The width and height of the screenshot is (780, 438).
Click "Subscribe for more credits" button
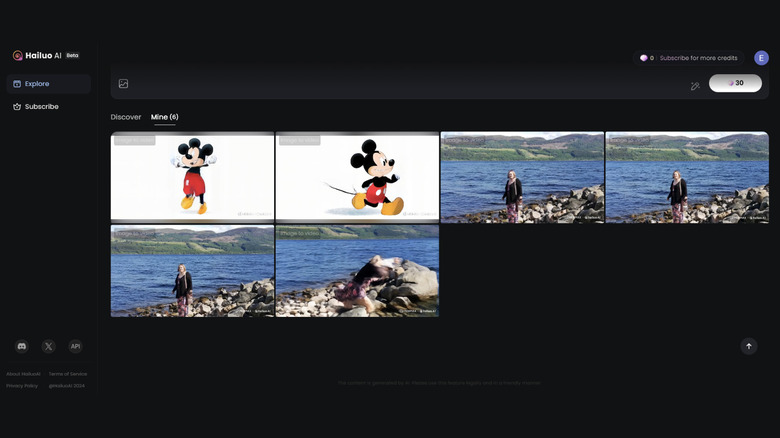tap(689, 58)
